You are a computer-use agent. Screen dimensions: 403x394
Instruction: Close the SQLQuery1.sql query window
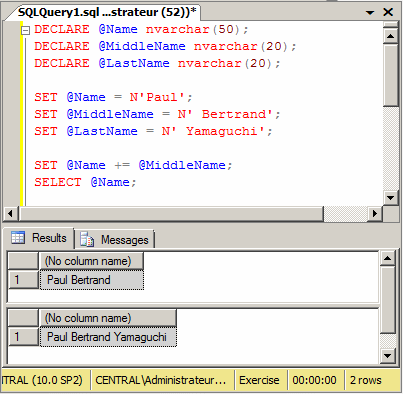388,12
